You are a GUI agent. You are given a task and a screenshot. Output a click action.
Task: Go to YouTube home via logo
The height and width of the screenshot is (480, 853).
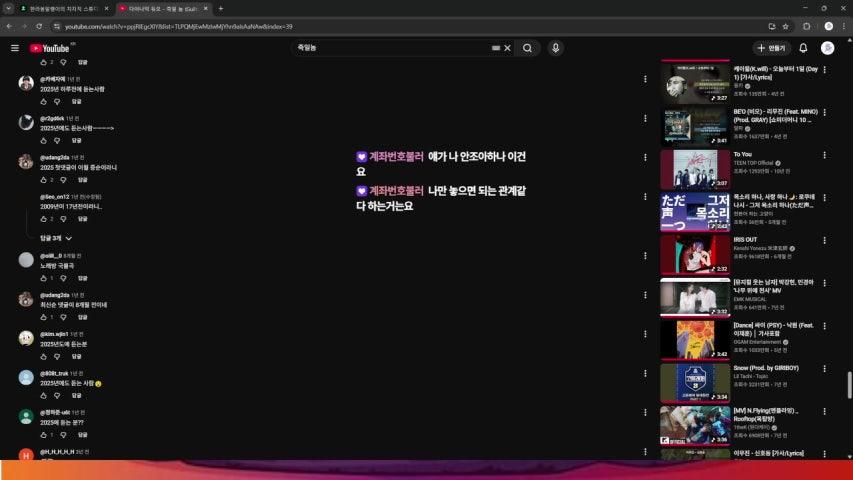[x=50, y=48]
